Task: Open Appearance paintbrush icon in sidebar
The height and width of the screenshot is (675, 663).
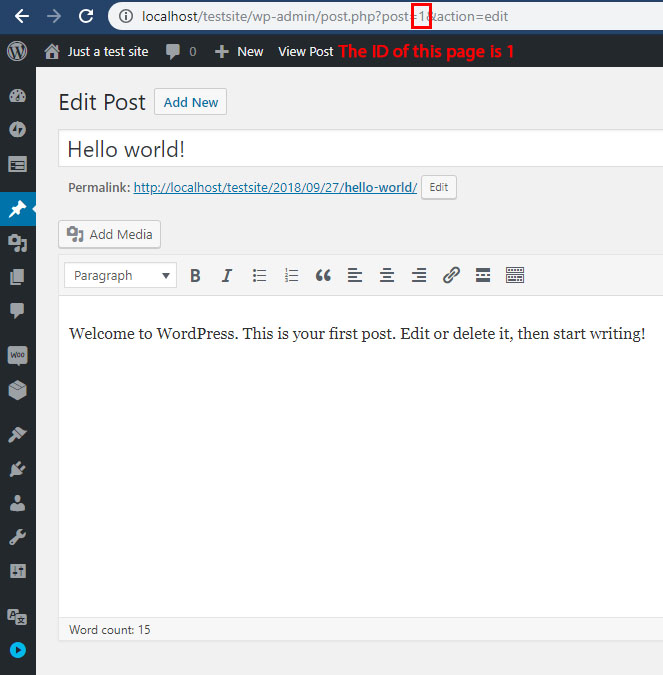Action: click(x=18, y=434)
